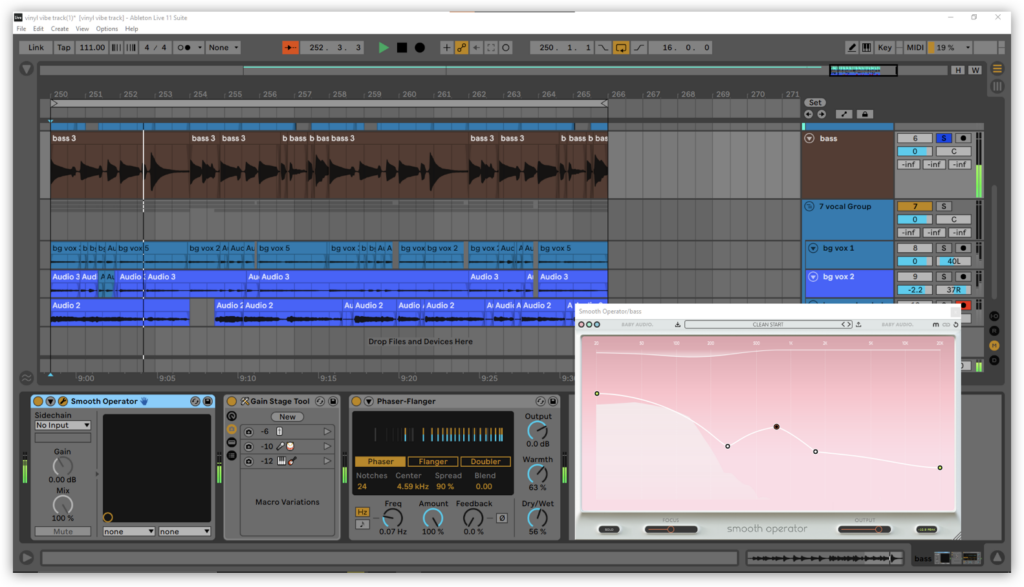The image size is (1024, 587).
Task: Click the Punch-In switch
Action: tap(603, 48)
